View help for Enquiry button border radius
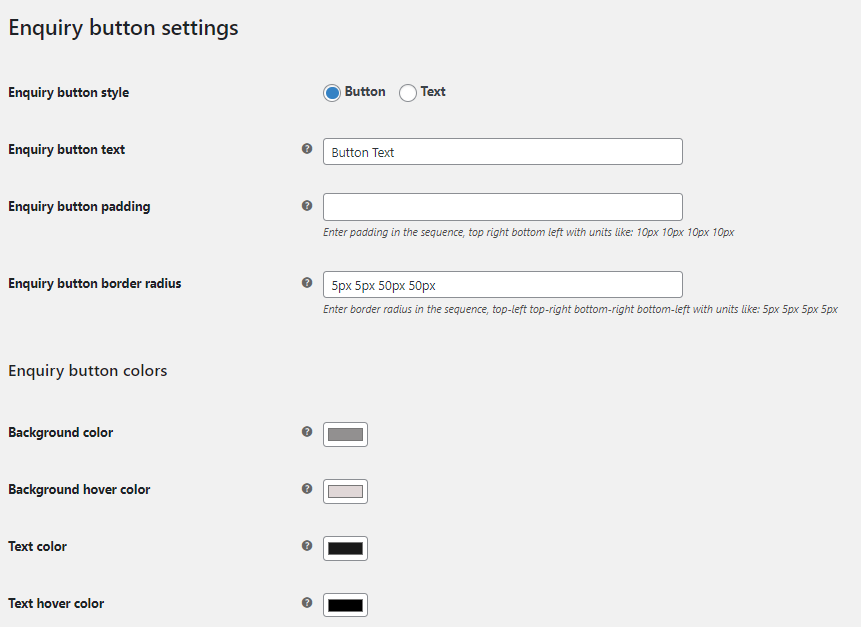The height and width of the screenshot is (627, 861). tap(306, 282)
